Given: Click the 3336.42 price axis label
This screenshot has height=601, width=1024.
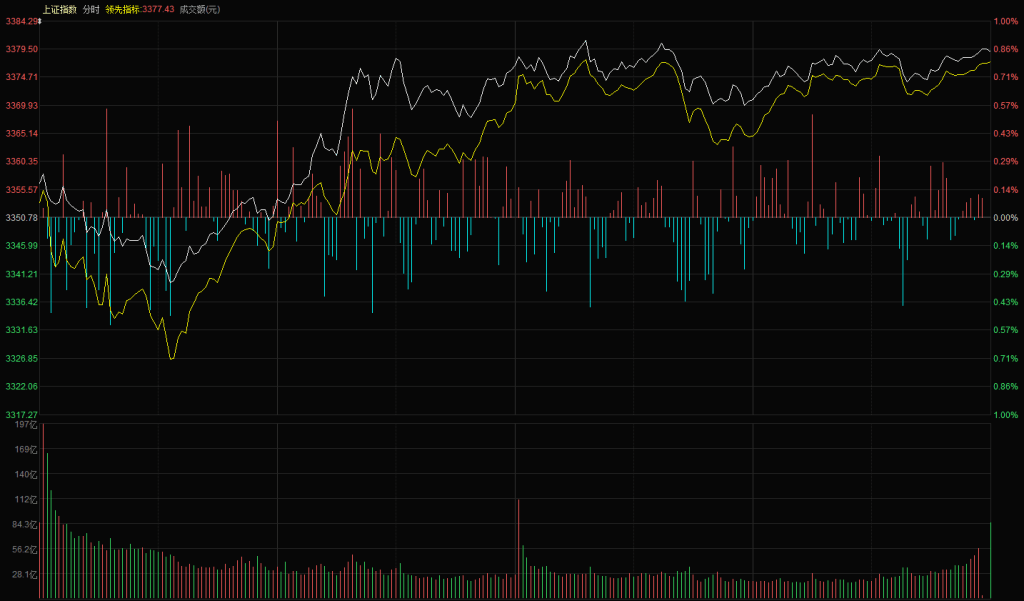Looking at the screenshot, I should point(22,302).
